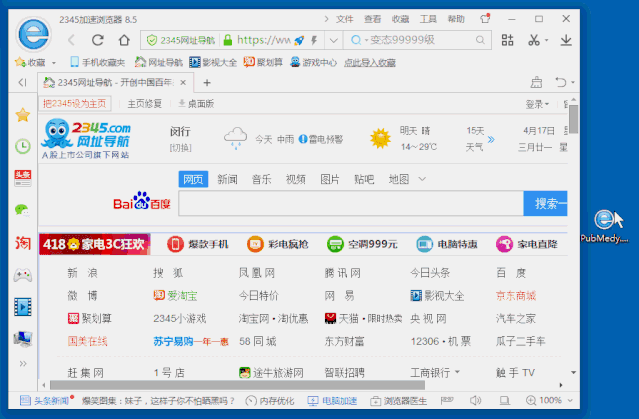Reload the page with refresh icon
Viewport: 639px width, 419px height.
[x=98, y=40]
